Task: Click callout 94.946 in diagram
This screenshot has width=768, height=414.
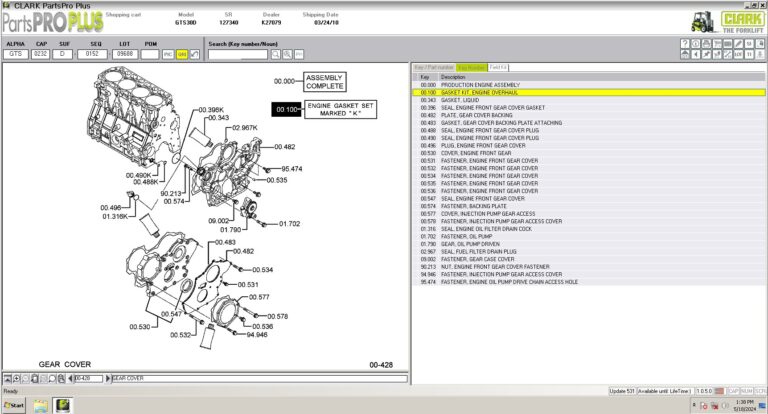Action: (257, 335)
